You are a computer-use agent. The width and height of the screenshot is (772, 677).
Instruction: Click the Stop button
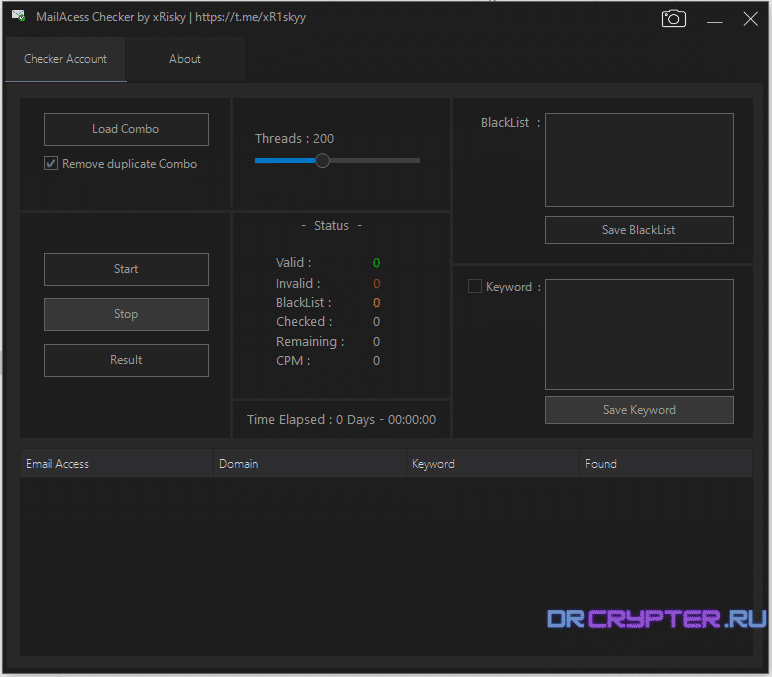point(126,314)
